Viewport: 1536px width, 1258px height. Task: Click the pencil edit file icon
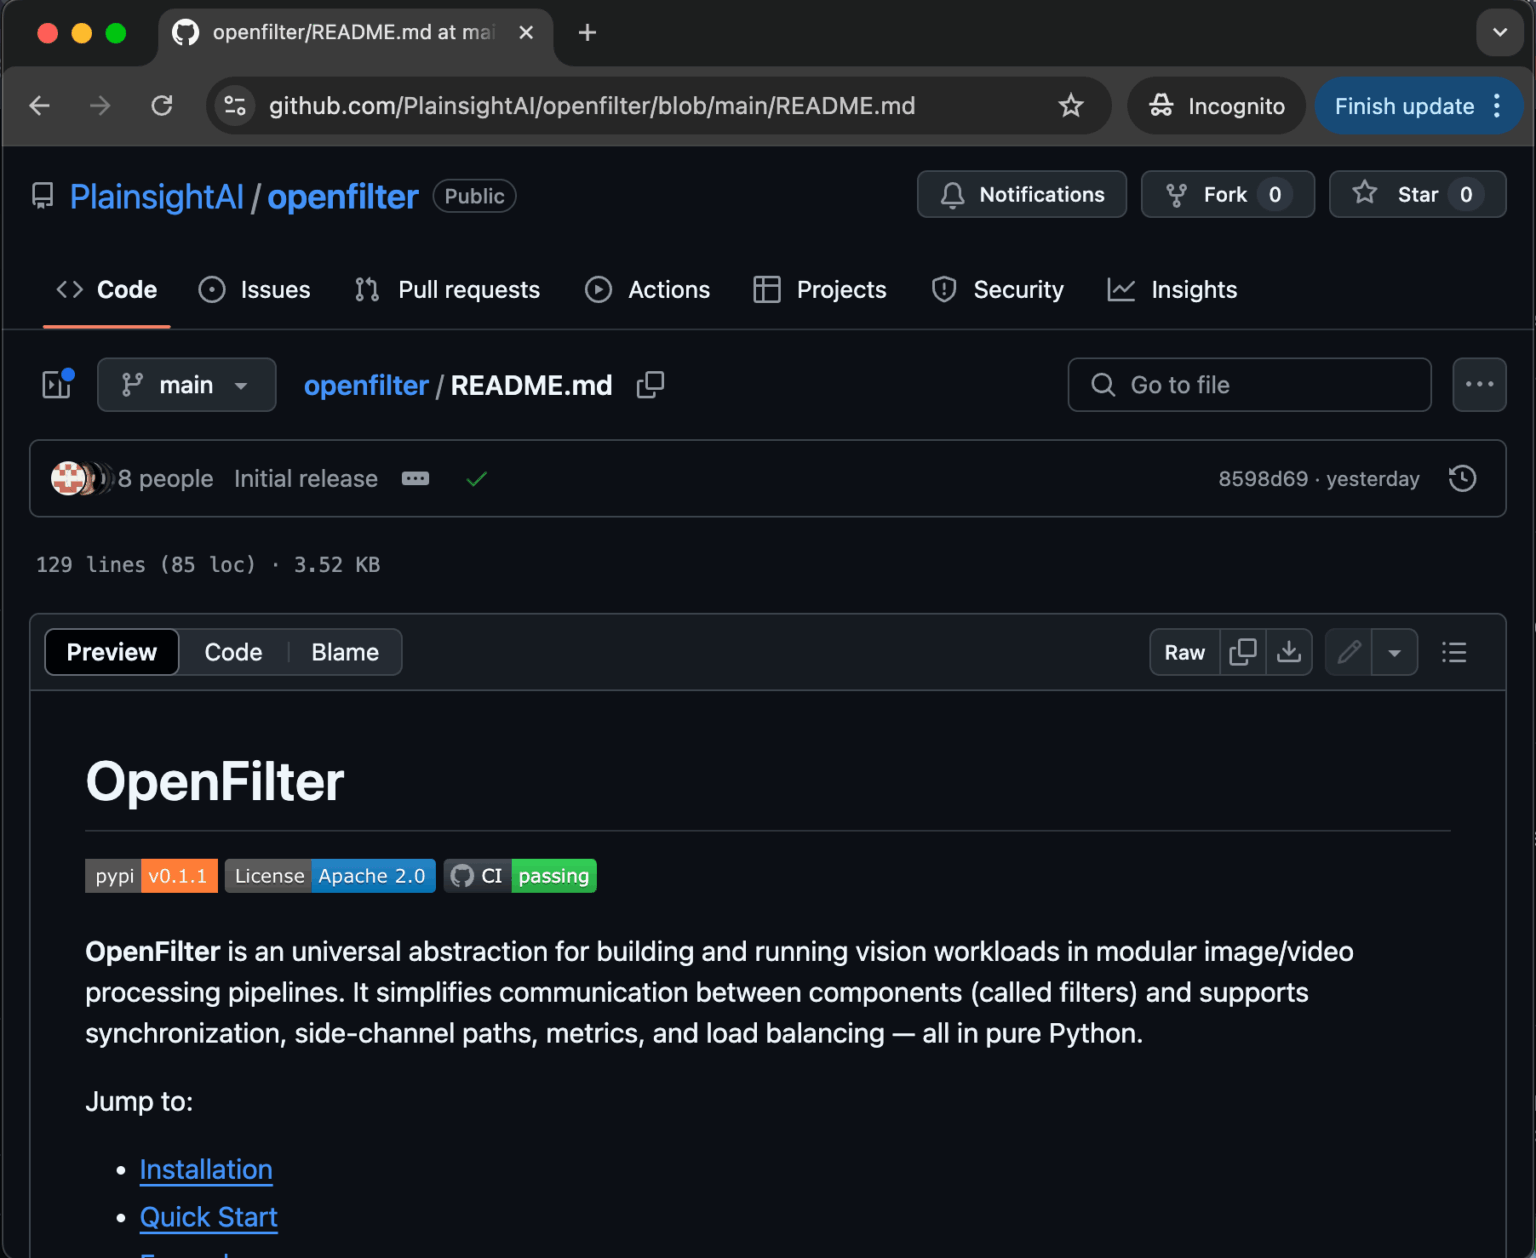click(1349, 652)
